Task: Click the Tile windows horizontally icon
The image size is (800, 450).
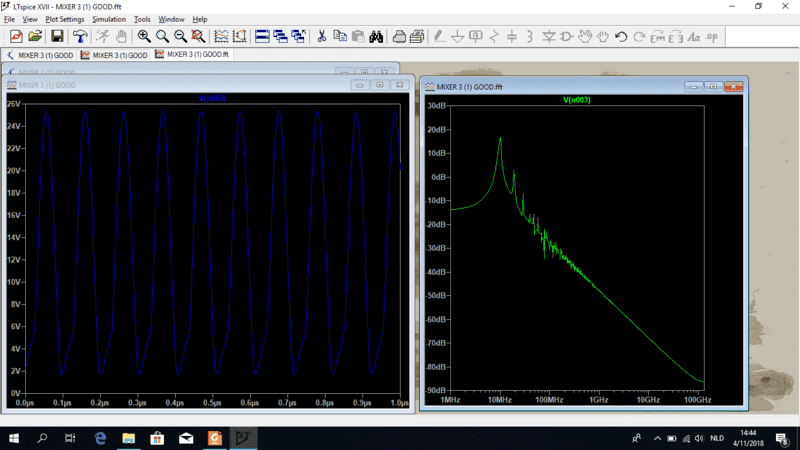Action: [262, 37]
